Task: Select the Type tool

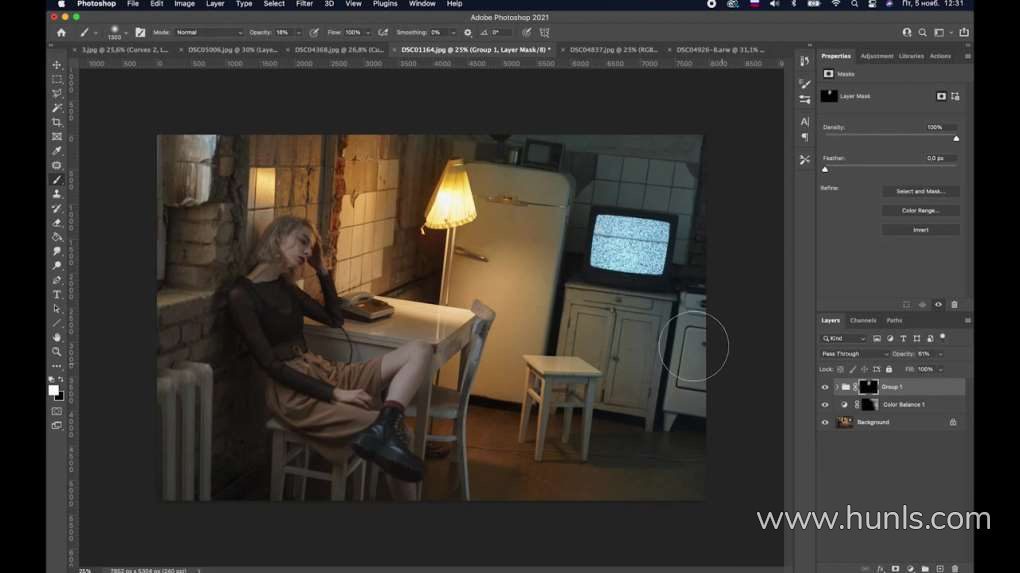Action: tap(57, 295)
